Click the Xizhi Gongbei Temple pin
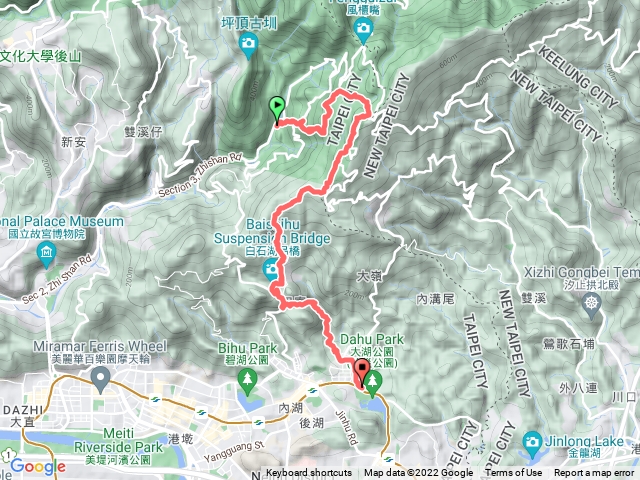This screenshot has width=640, height=480. tap(591, 304)
